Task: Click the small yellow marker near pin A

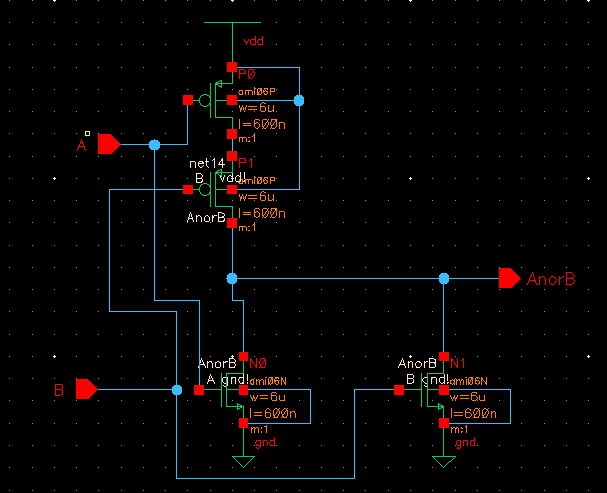Action: 87,134
